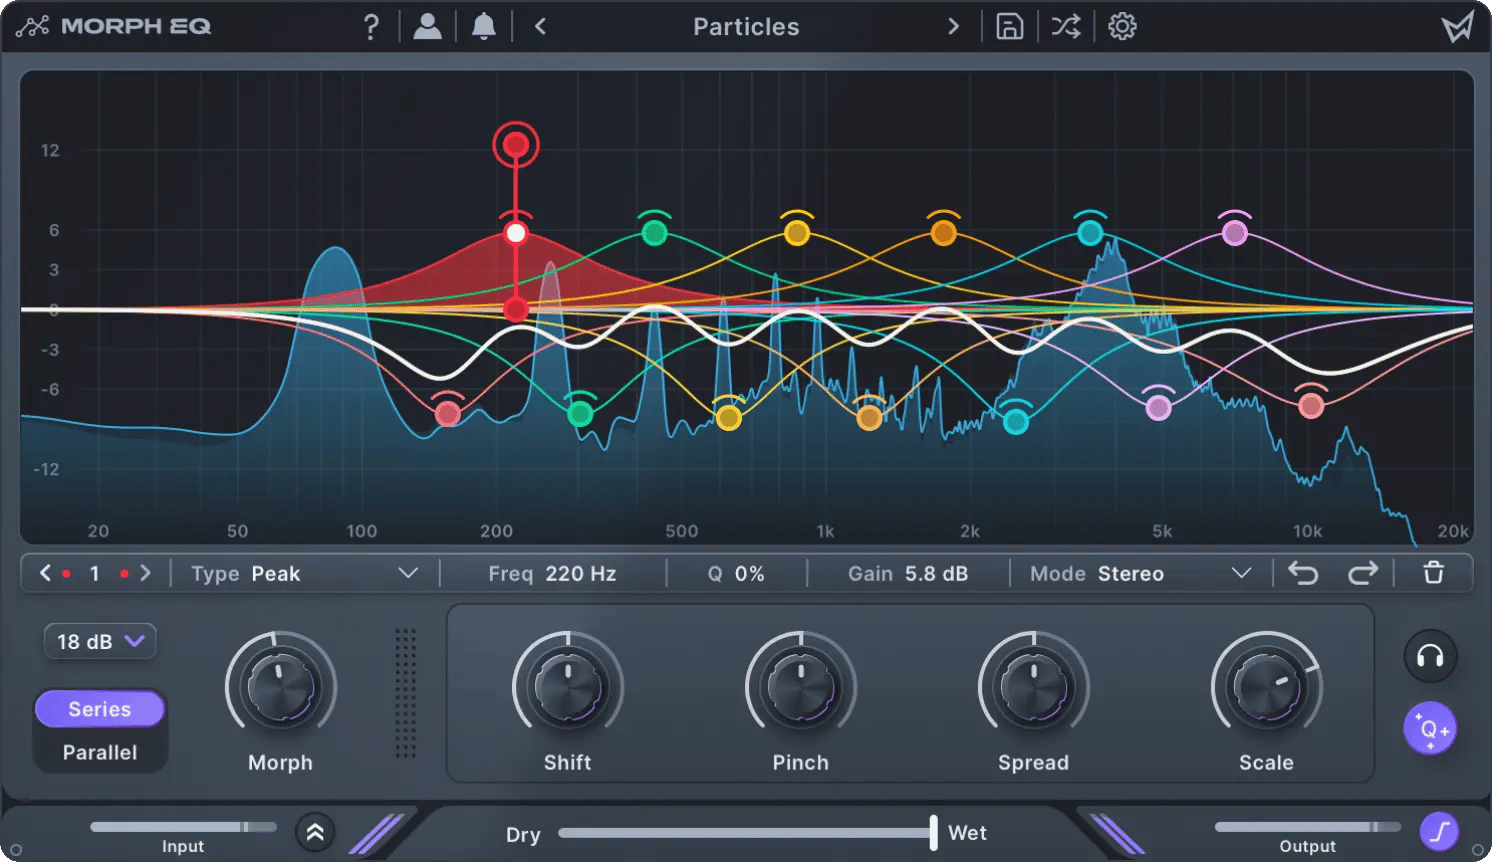The height and width of the screenshot is (862, 1492).
Task: Select the lower cyan EQ node
Action: (1016, 421)
